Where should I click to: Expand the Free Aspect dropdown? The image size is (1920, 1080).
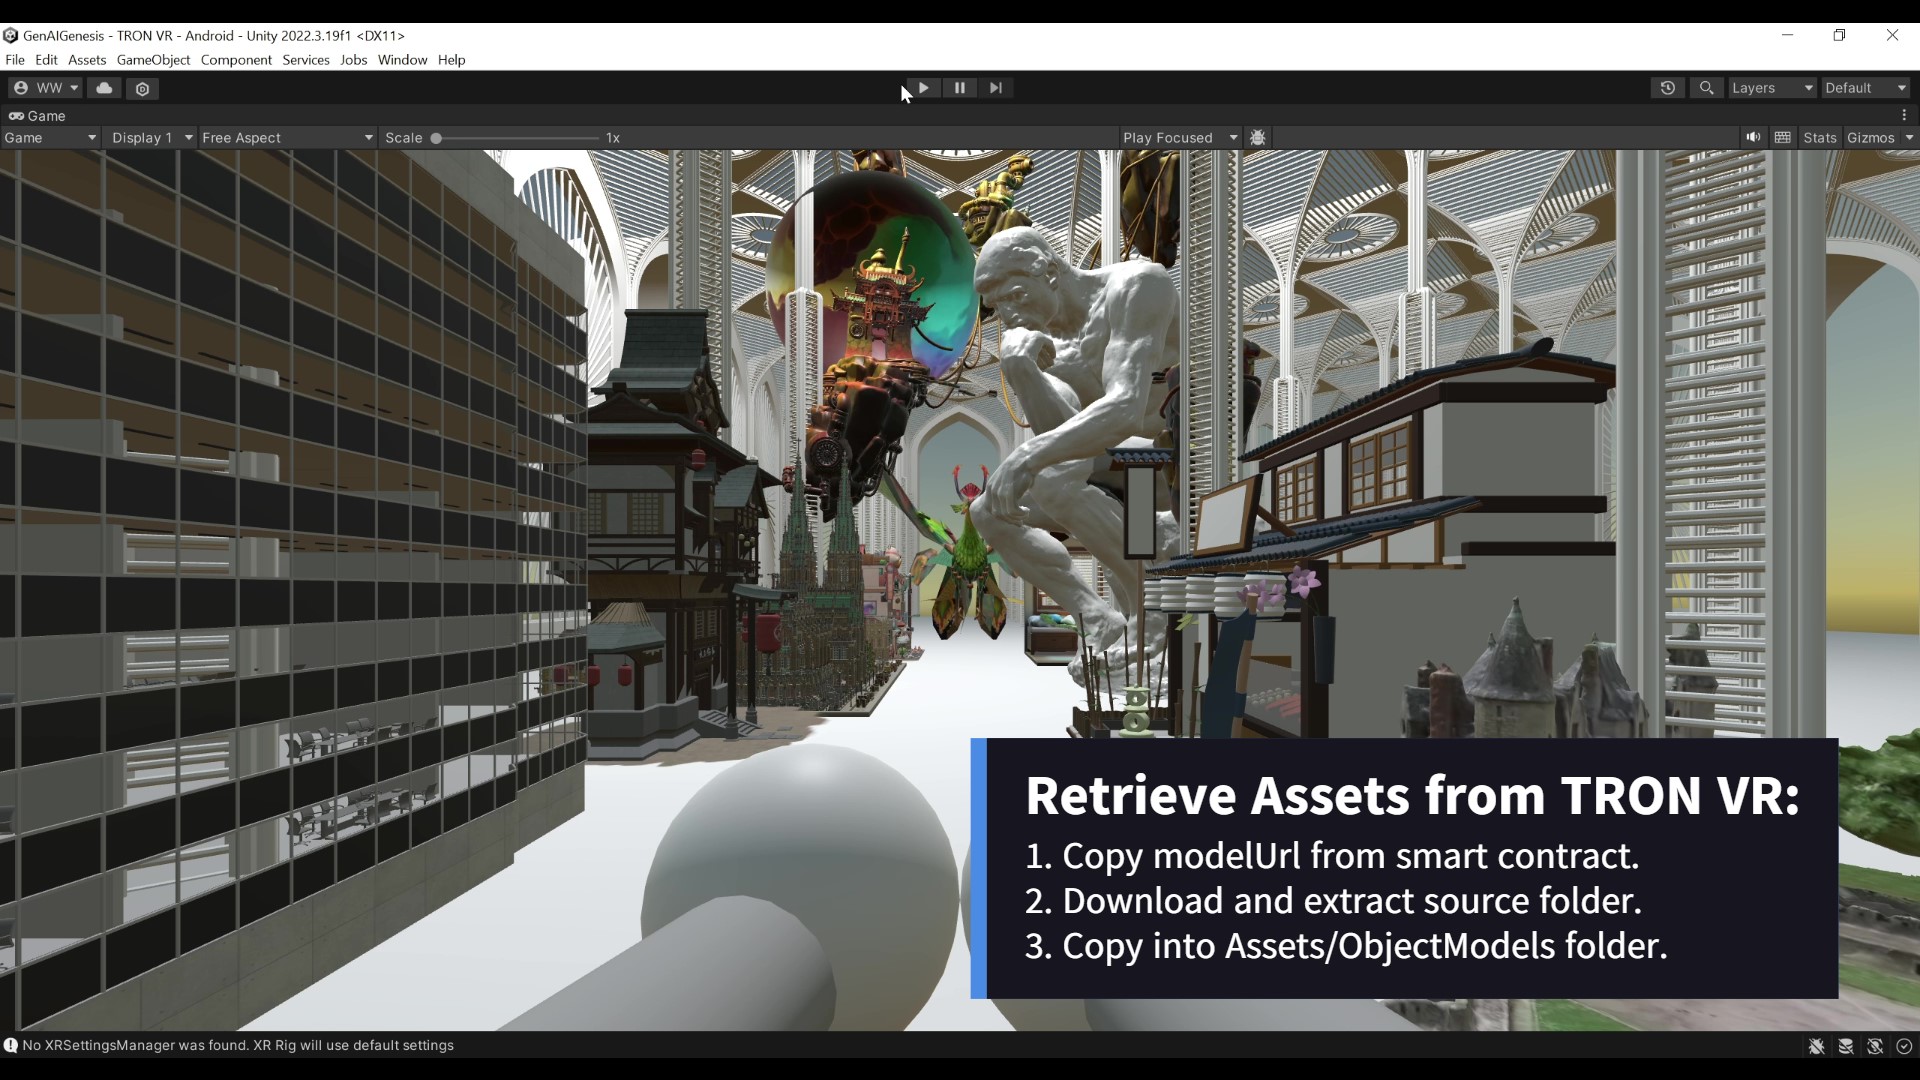[x=287, y=138]
